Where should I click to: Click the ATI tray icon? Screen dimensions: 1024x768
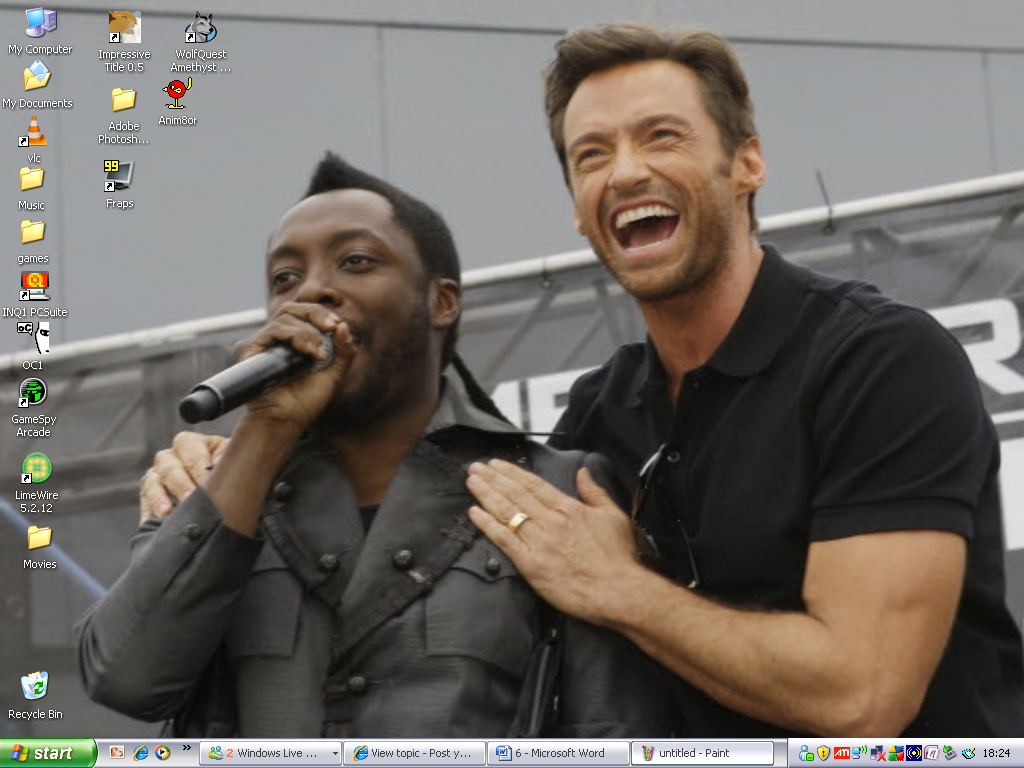tap(842, 753)
